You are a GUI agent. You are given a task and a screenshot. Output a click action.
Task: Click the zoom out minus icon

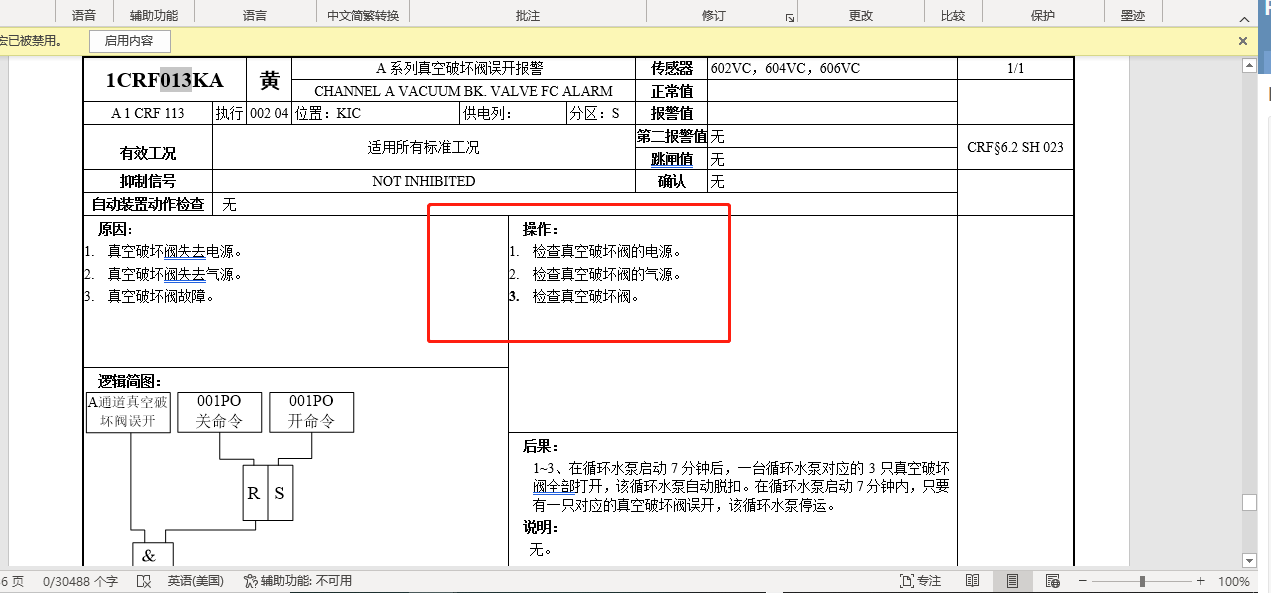pyautogui.click(x=1082, y=581)
